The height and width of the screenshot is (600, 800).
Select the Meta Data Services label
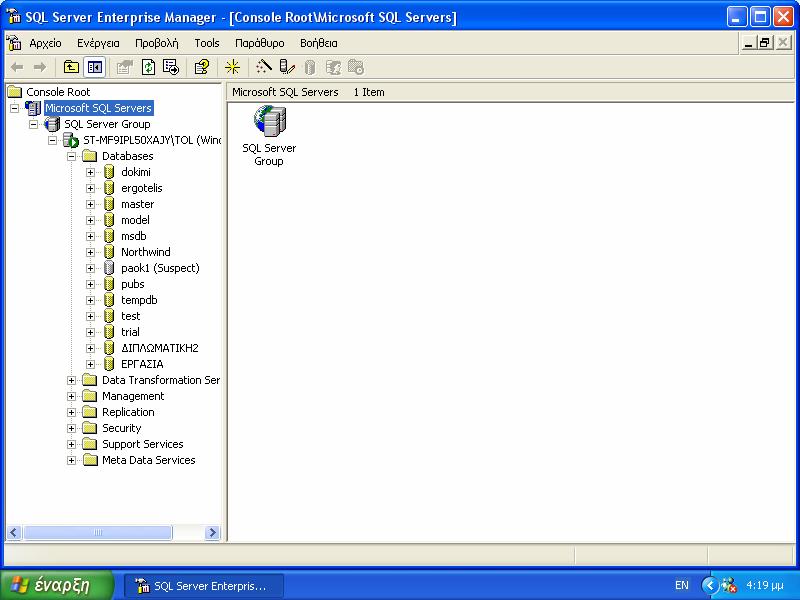(148, 460)
